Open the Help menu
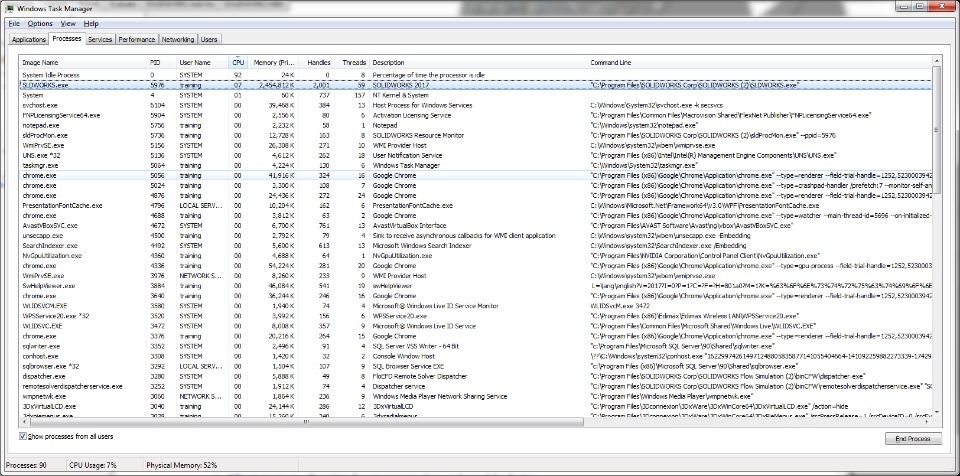The image size is (960, 476). [x=91, y=22]
